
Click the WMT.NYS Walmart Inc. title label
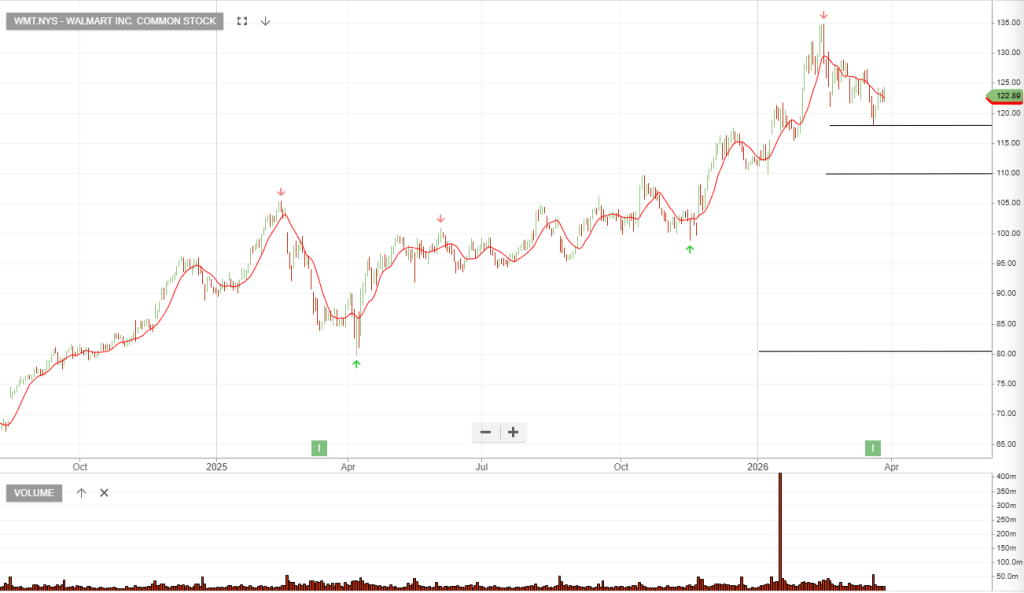[x=115, y=21]
